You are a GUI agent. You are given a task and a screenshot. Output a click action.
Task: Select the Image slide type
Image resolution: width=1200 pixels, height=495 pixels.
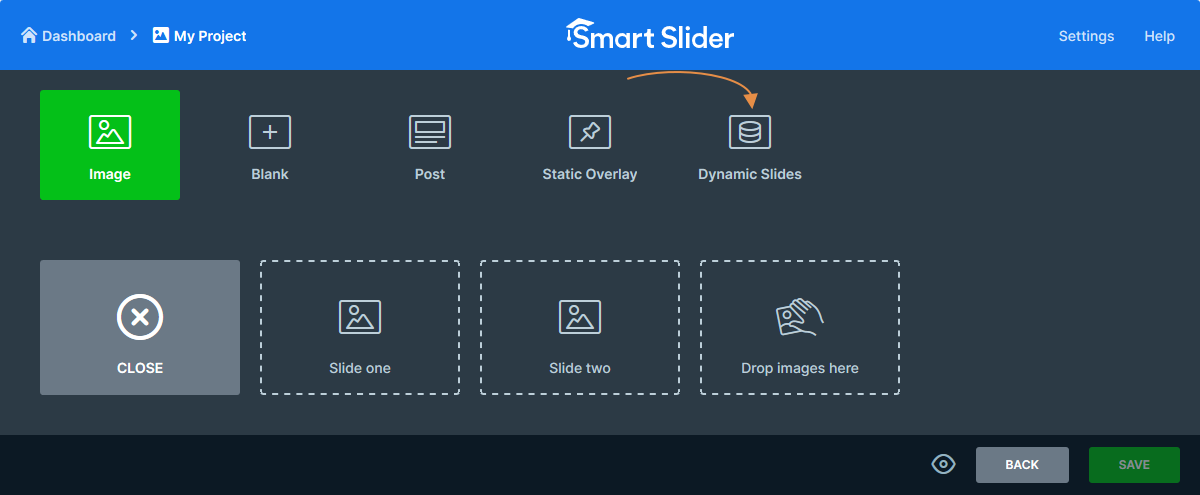coord(110,145)
